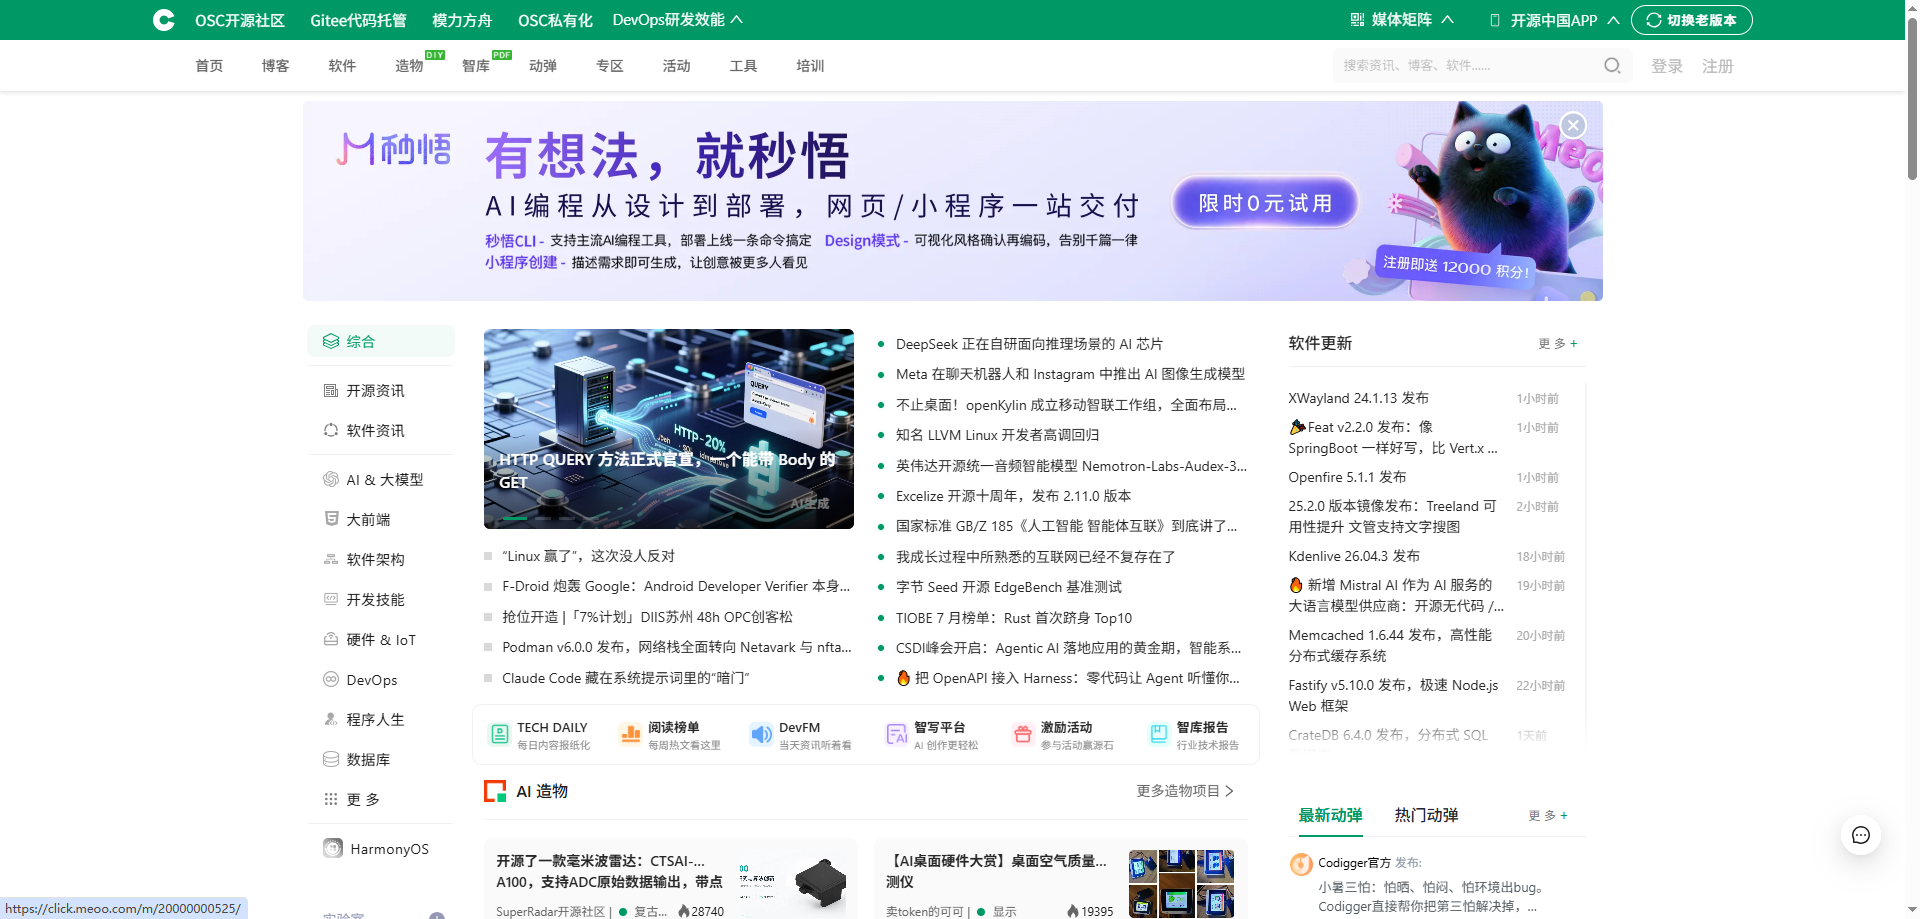Open 造物 nav item

tap(409, 66)
